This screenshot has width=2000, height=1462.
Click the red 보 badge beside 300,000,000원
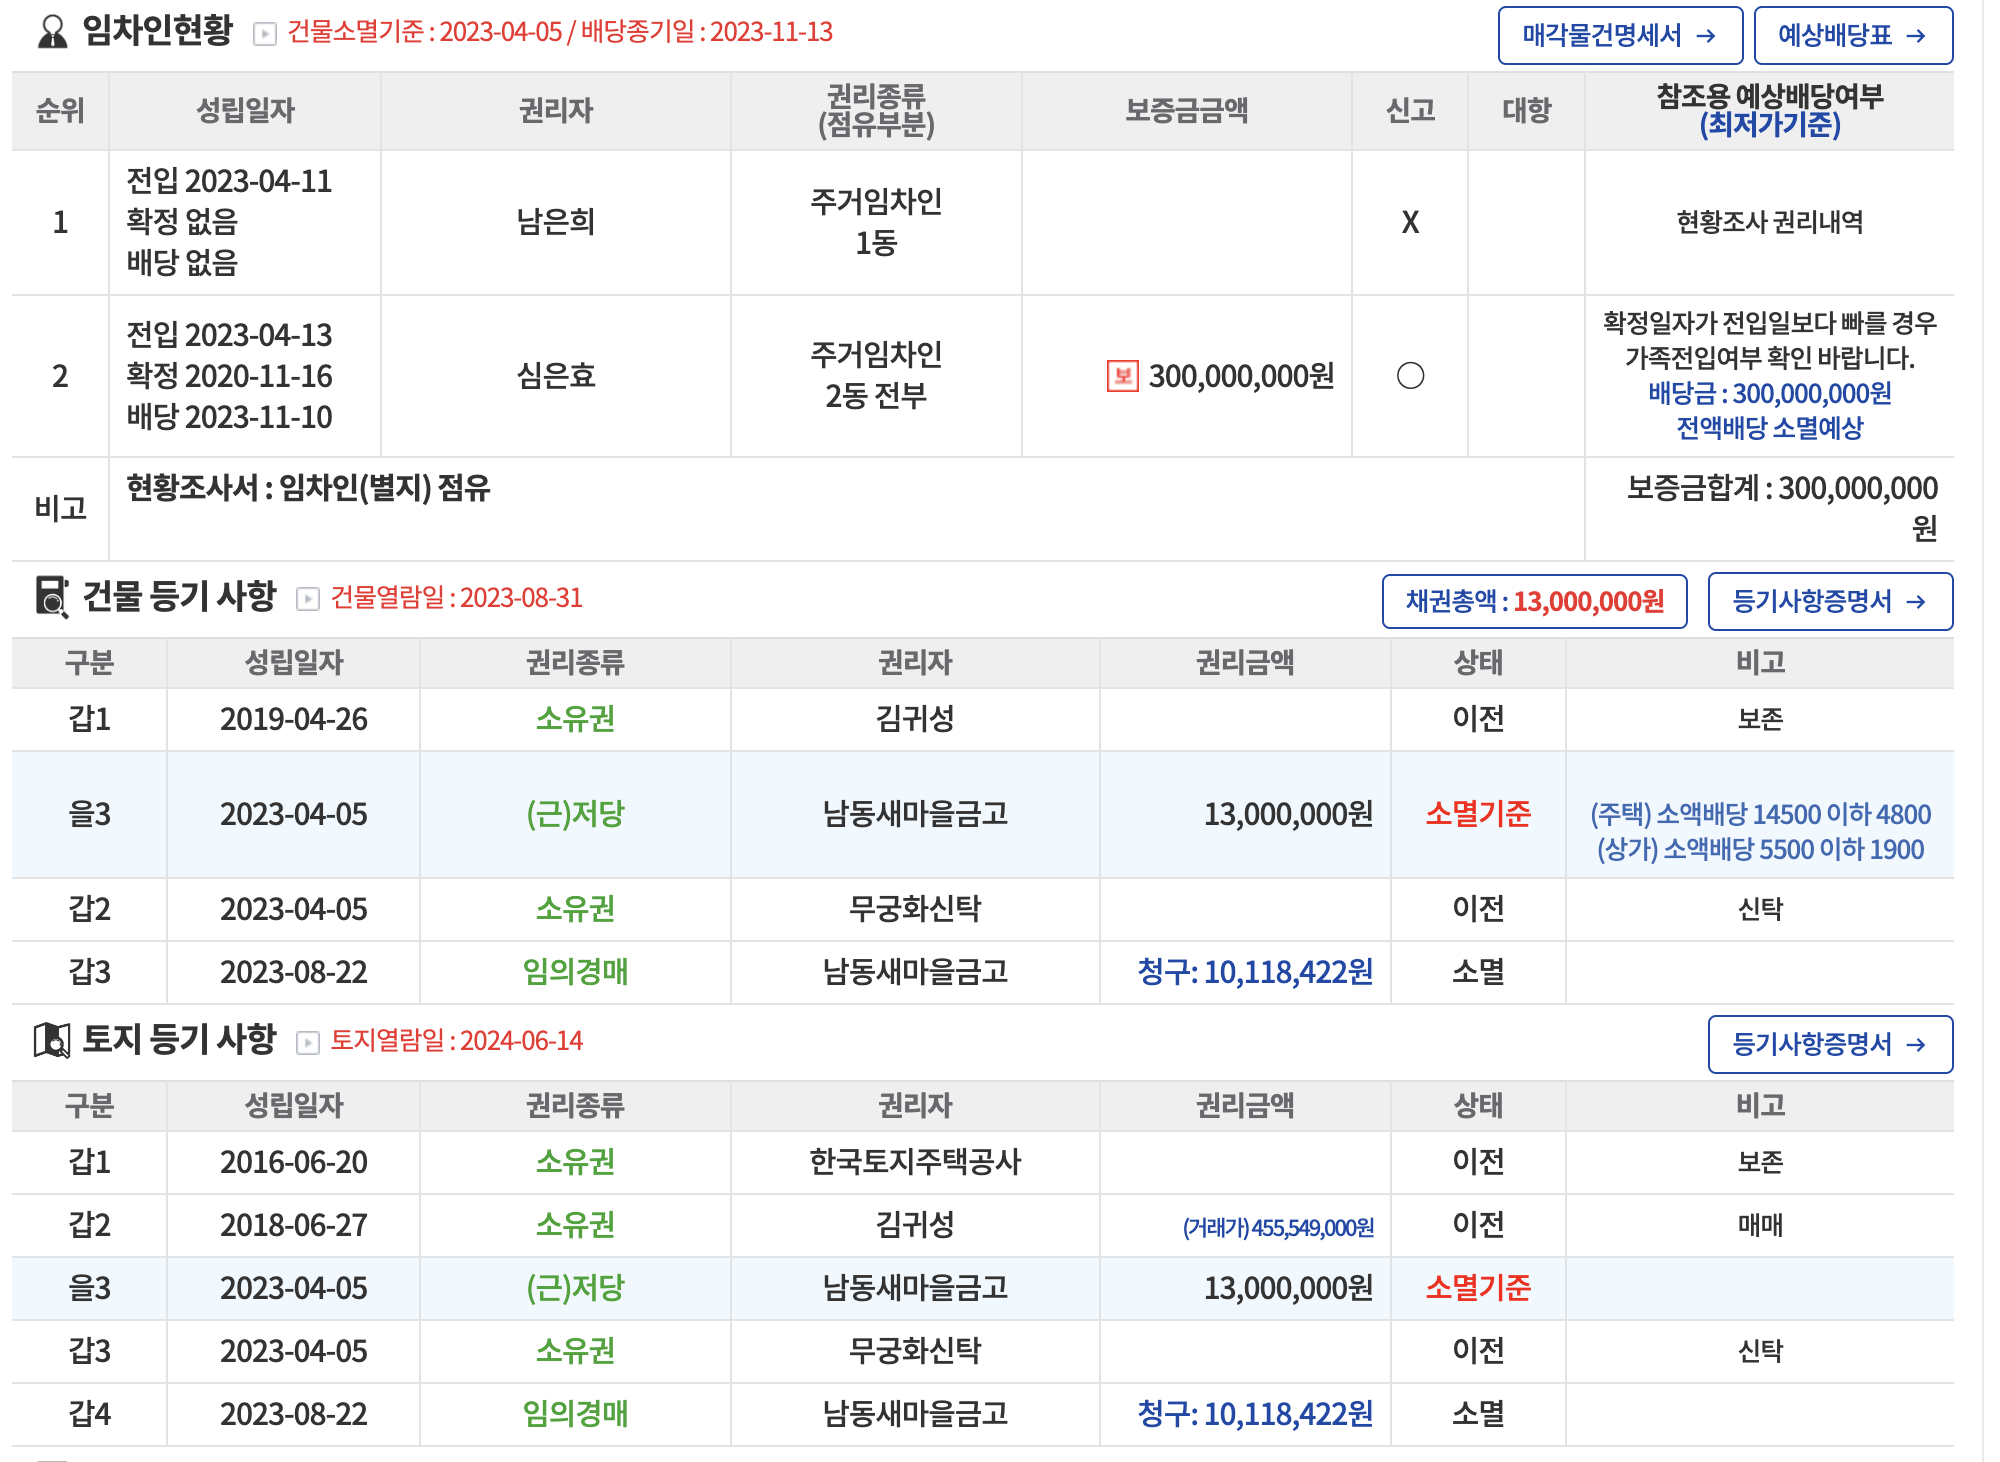coord(1122,376)
